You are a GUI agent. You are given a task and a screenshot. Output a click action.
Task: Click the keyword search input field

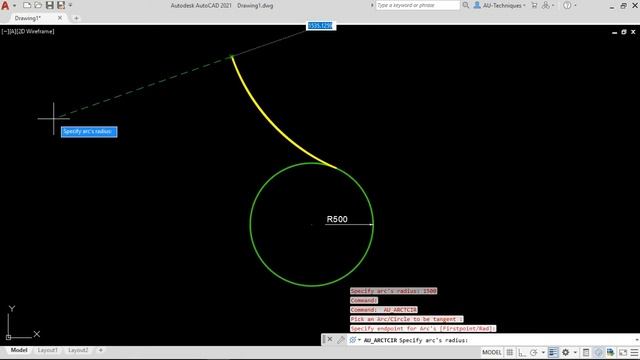click(x=417, y=5)
